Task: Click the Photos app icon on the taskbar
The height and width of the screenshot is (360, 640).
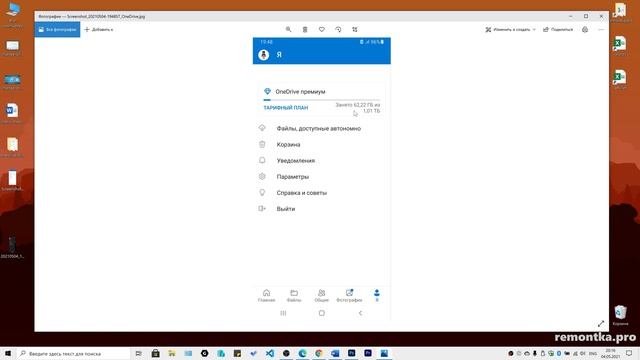Action: click(384, 353)
